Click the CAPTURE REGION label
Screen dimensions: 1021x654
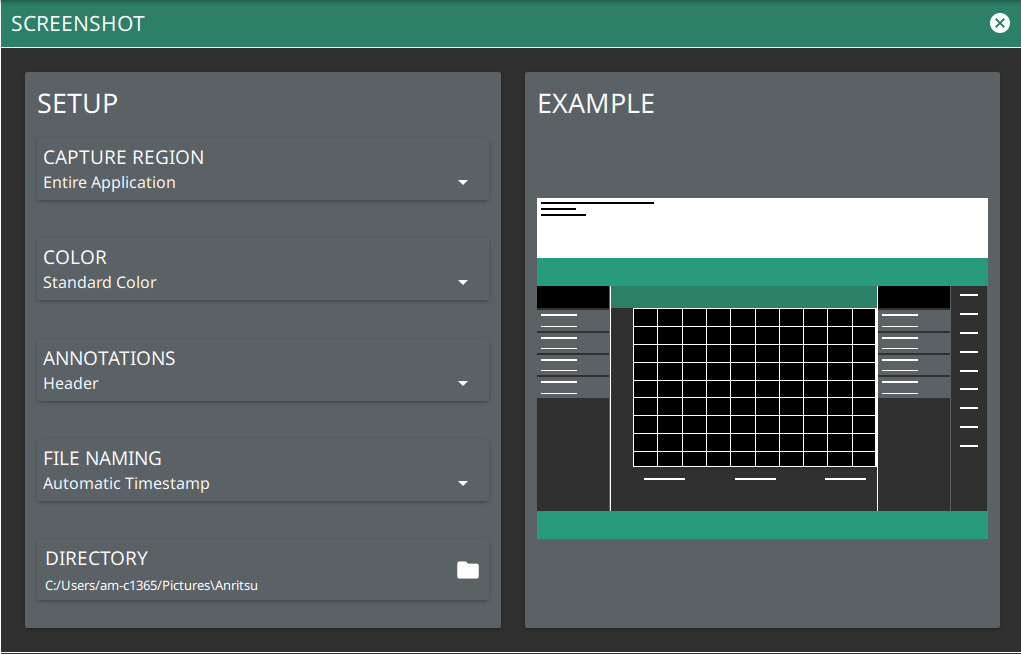pyautogui.click(x=123, y=158)
